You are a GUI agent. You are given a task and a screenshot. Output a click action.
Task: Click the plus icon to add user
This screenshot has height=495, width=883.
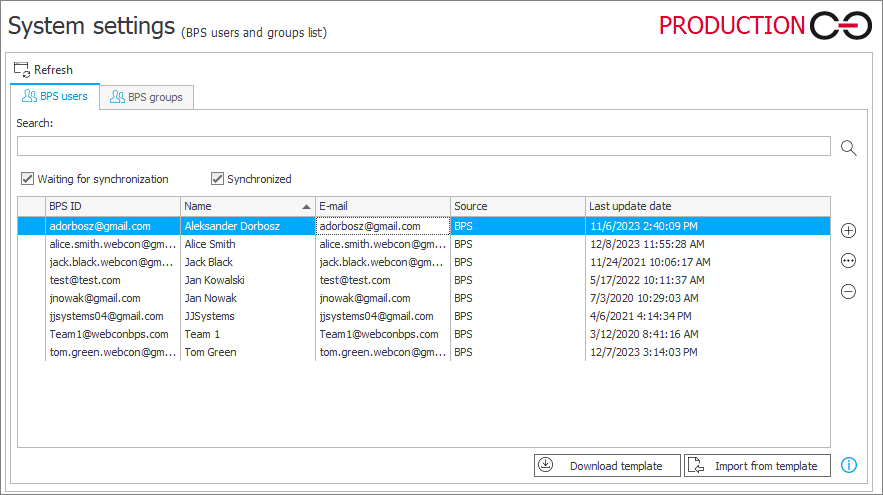point(849,230)
